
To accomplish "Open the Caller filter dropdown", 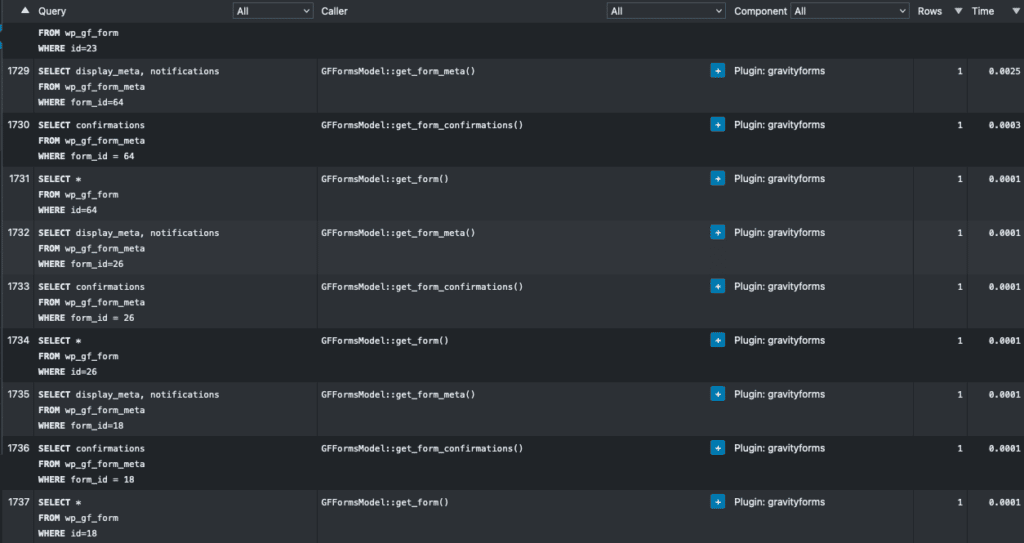I will (665, 11).
